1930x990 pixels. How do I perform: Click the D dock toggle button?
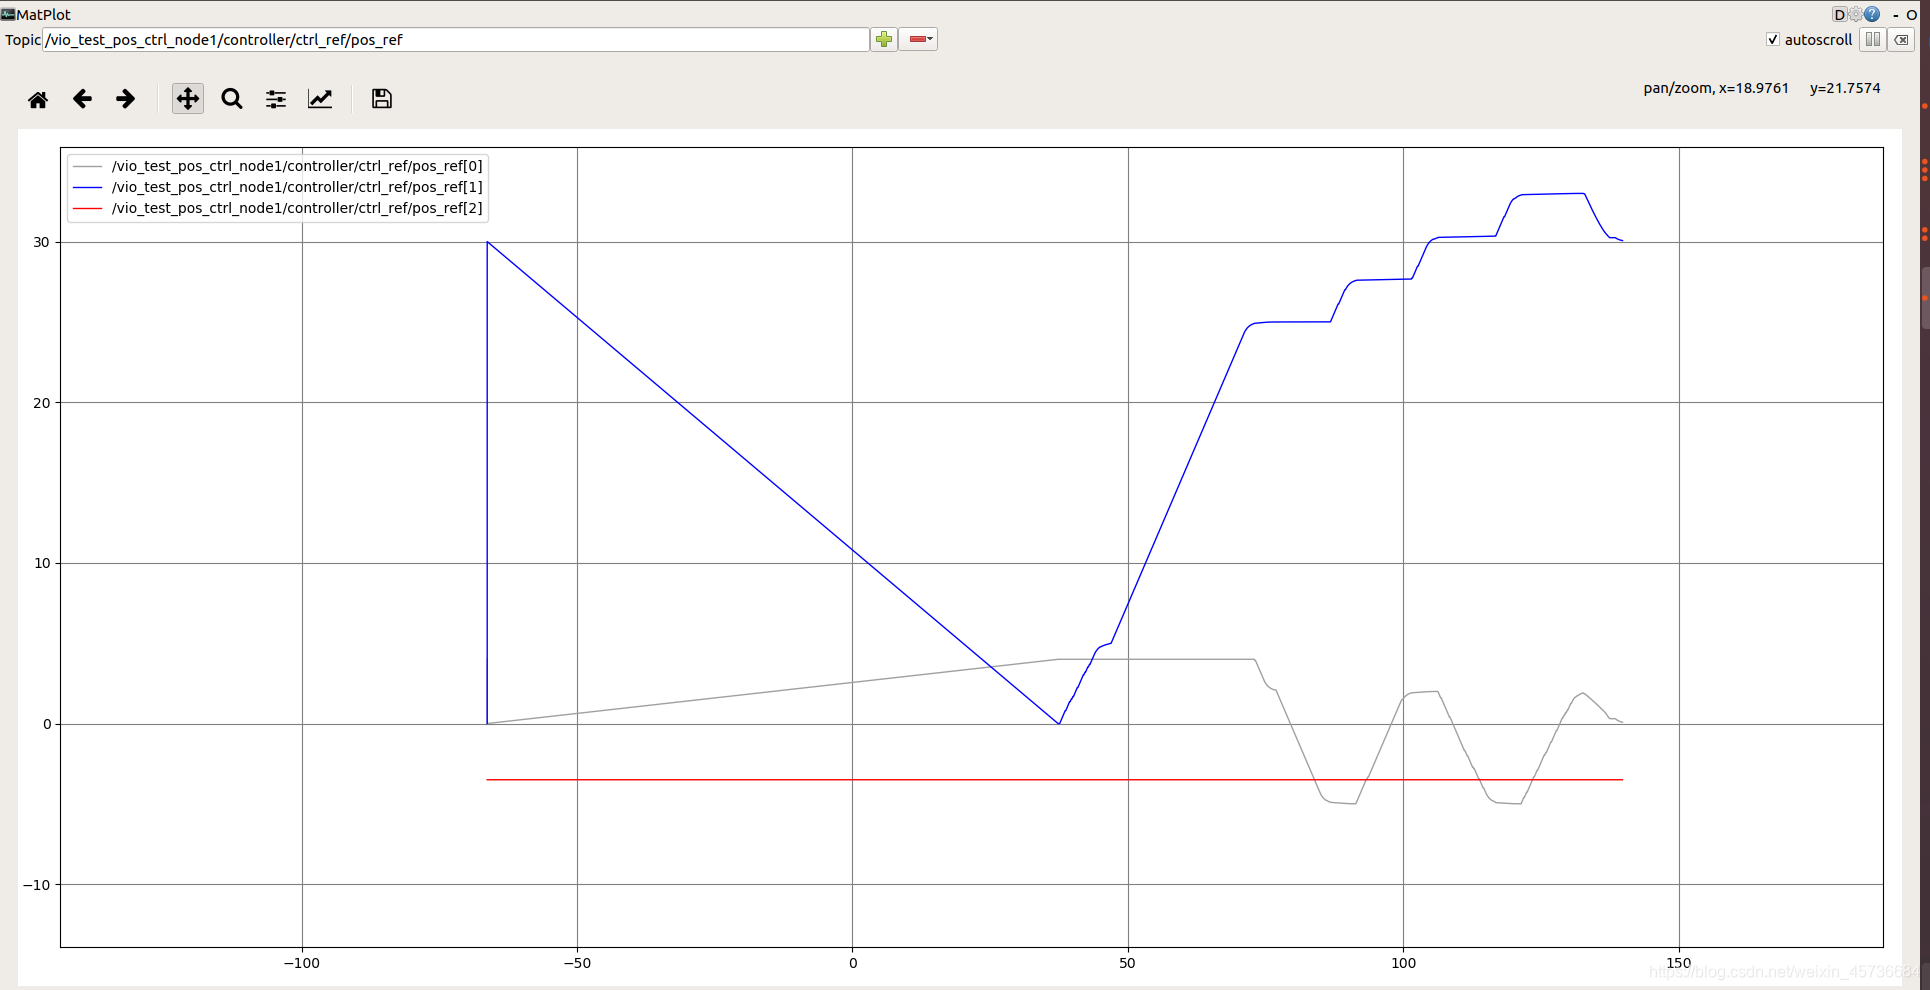[x=1839, y=15]
